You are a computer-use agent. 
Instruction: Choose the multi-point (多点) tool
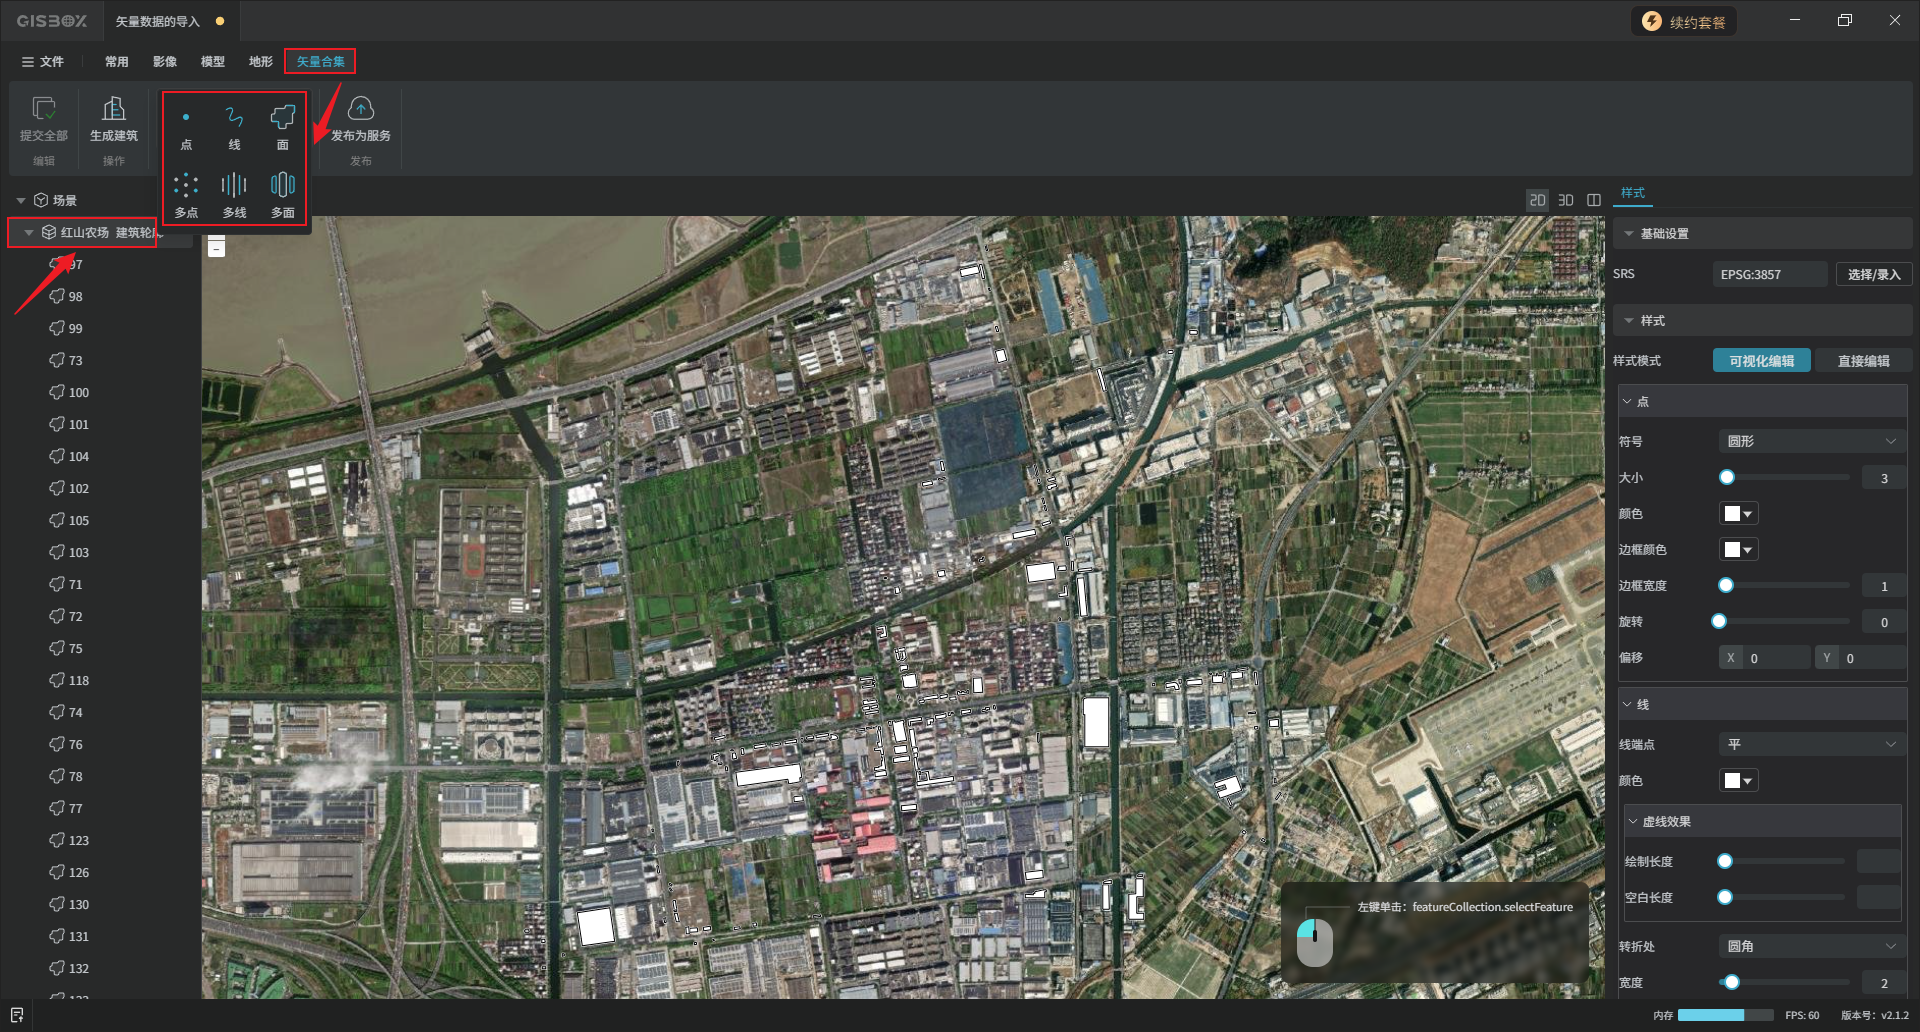coord(186,195)
